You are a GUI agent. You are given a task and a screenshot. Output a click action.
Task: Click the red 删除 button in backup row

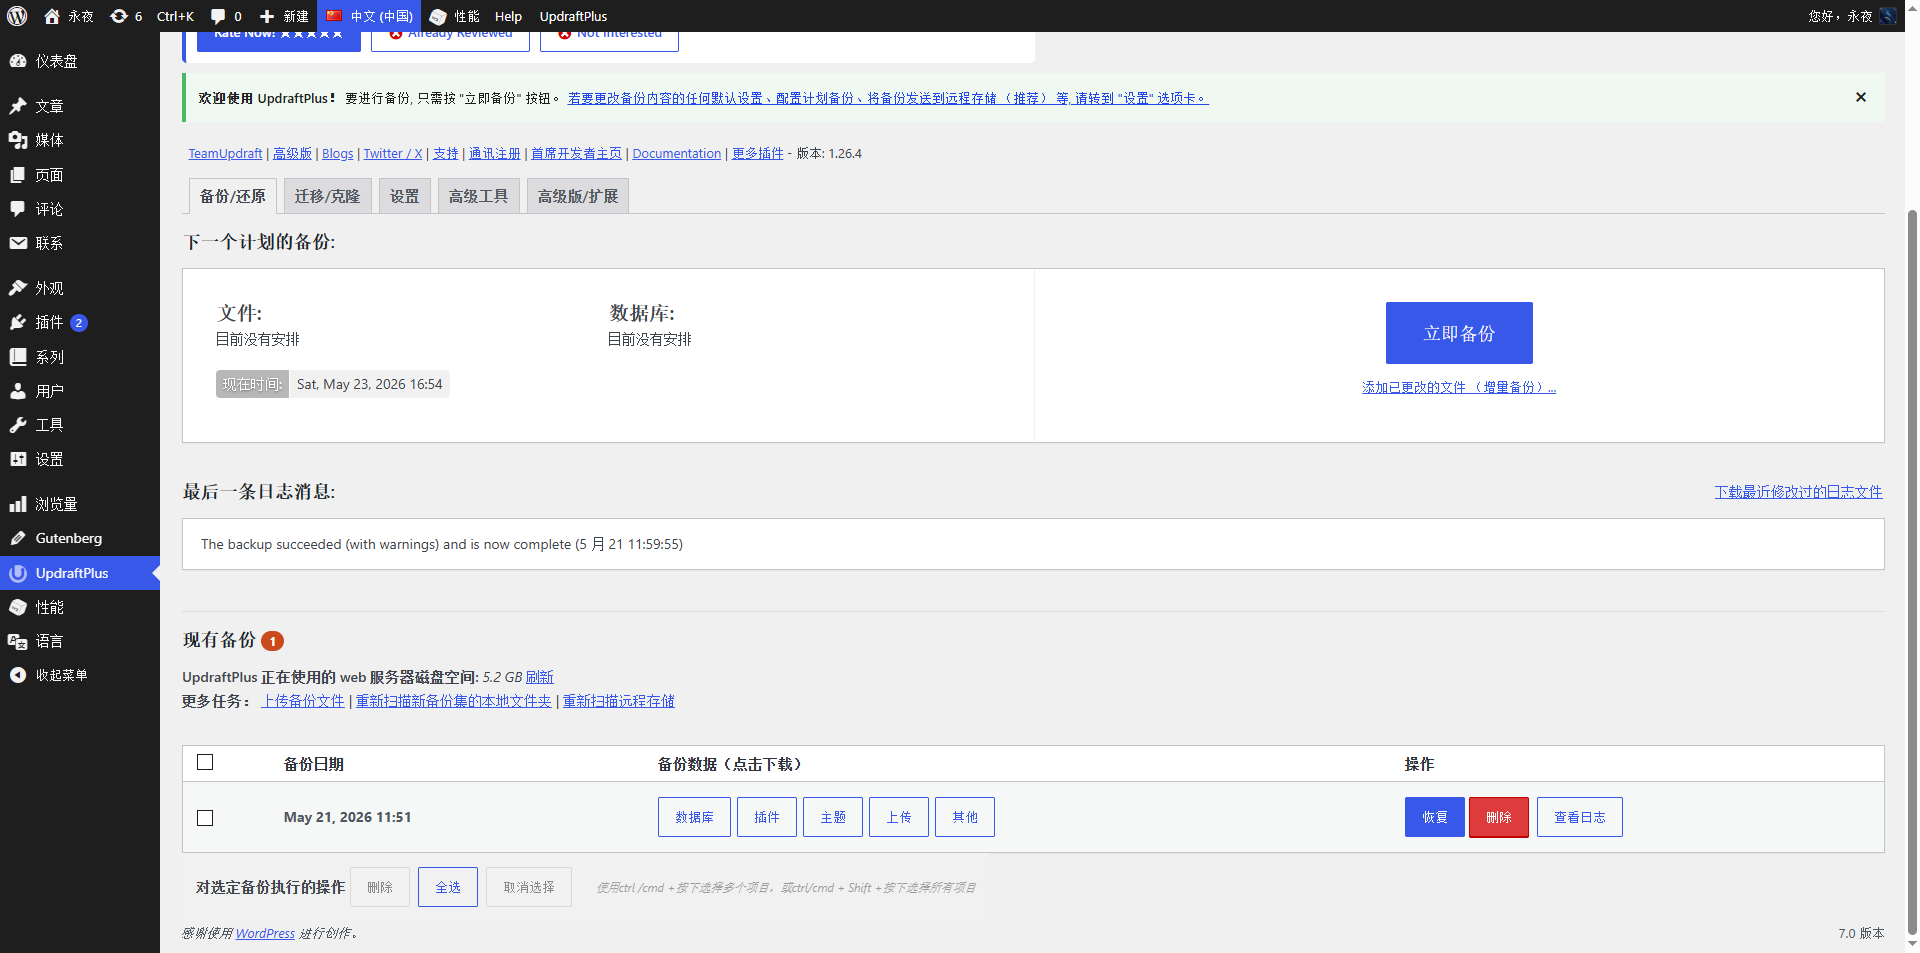coord(1499,817)
